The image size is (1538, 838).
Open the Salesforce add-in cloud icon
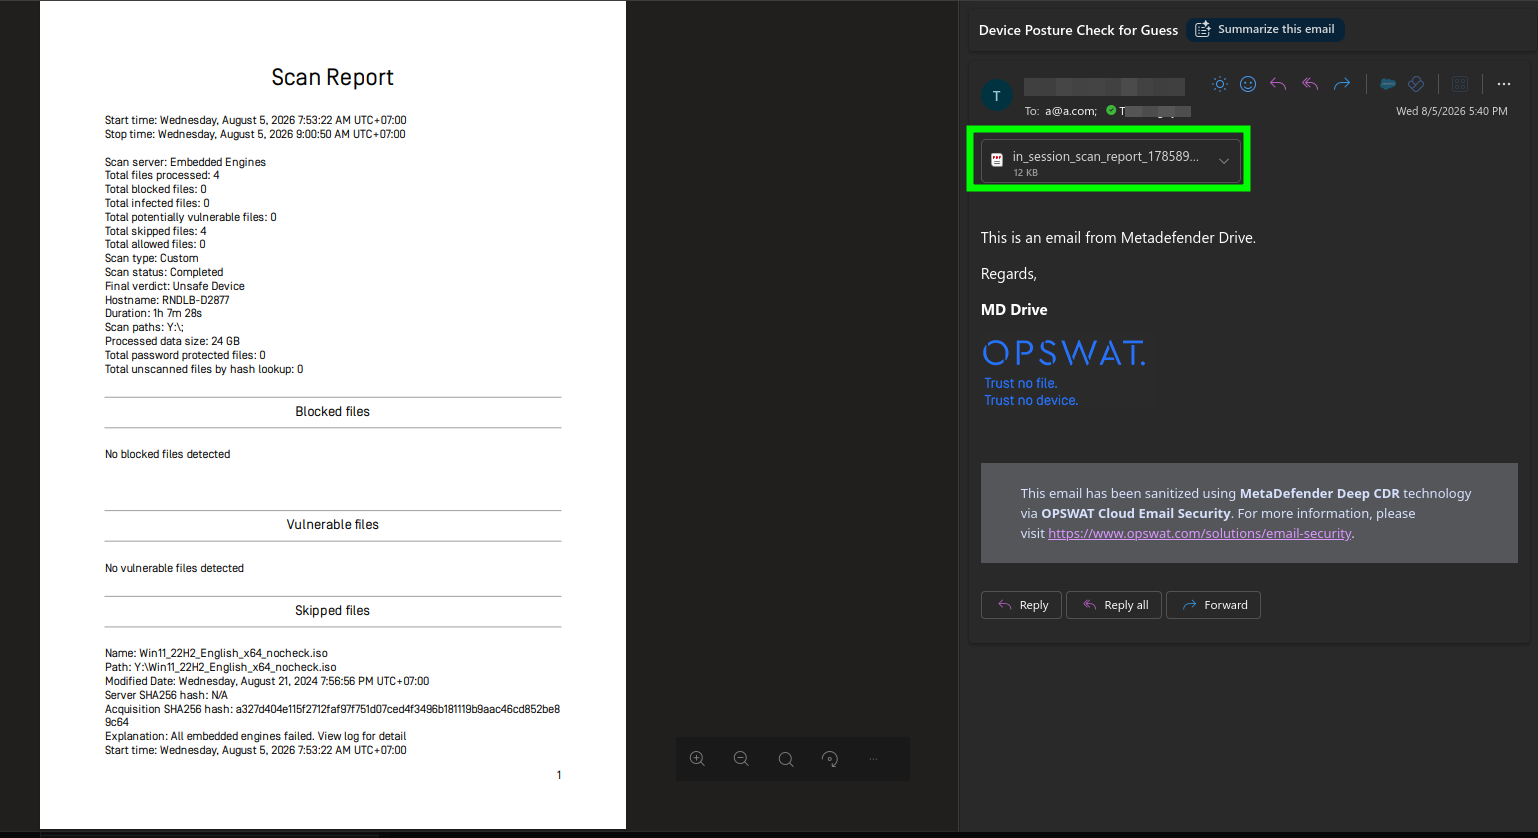[x=1387, y=84]
